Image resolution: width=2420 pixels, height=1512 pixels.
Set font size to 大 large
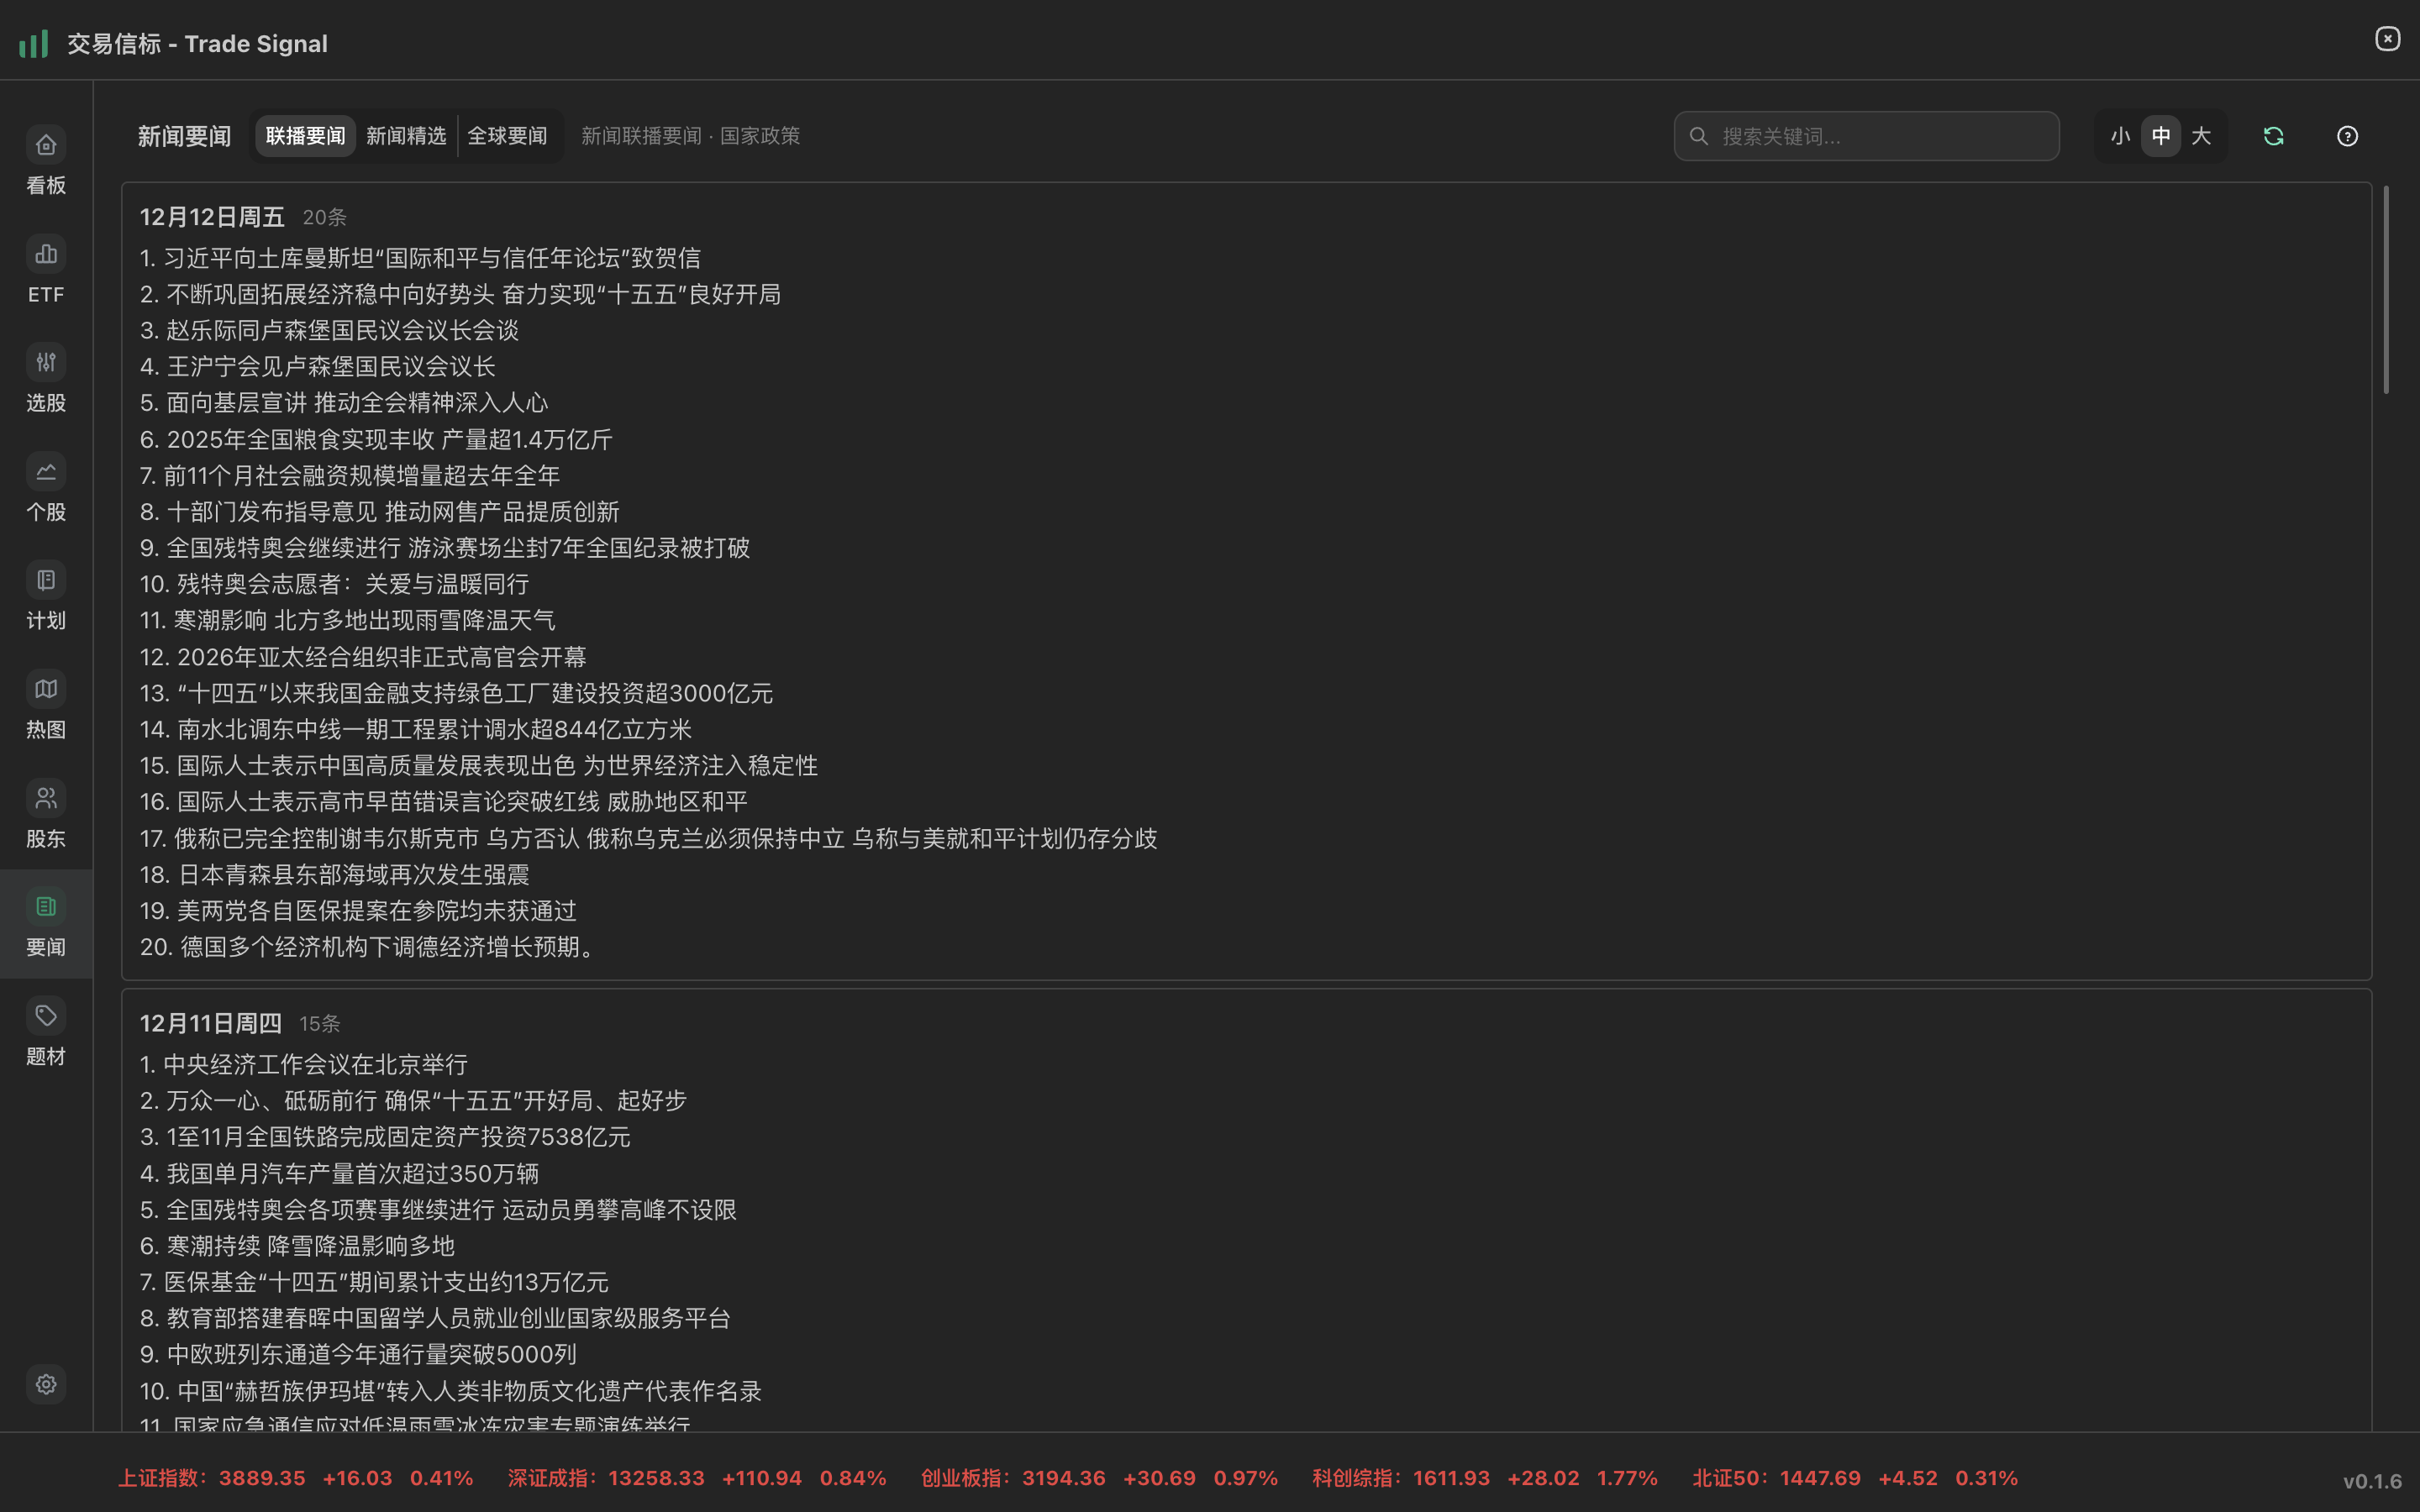coord(2201,136)
